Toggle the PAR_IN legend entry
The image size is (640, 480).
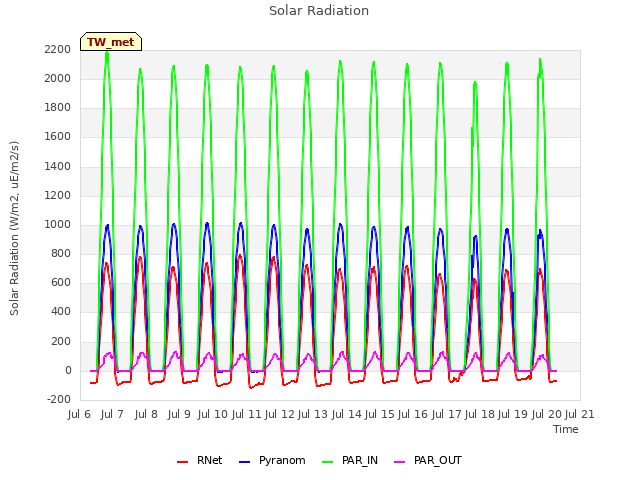point(350,460)
